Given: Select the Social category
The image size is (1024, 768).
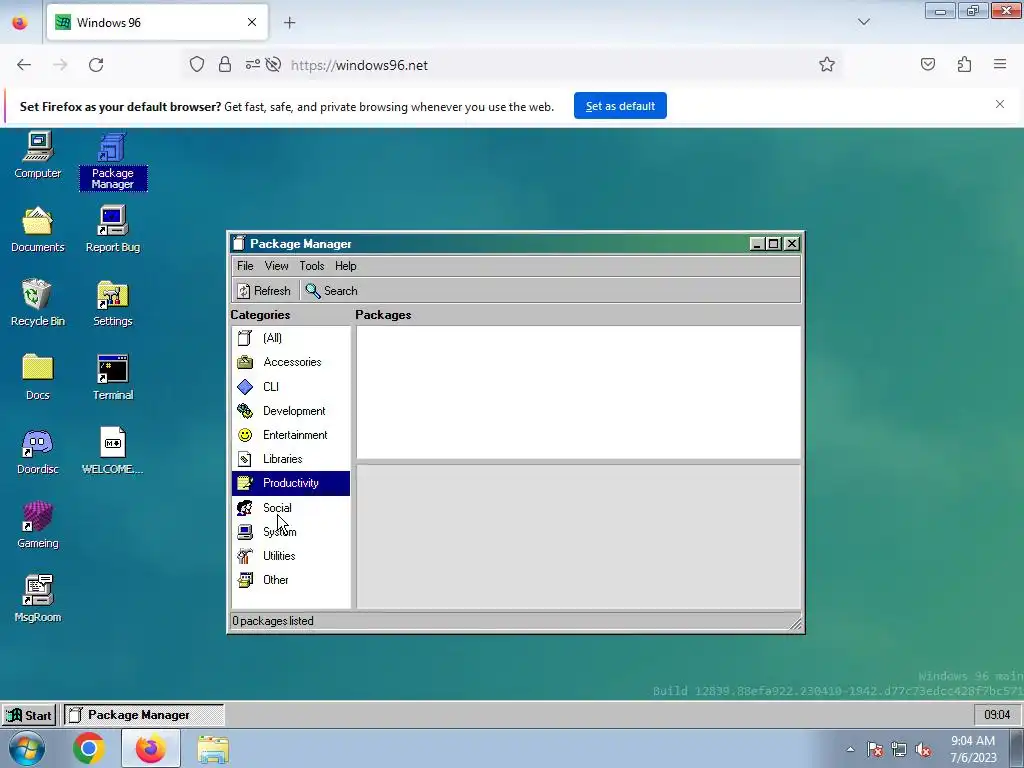Looking at the screenshot, I should [x=291, y=507].
